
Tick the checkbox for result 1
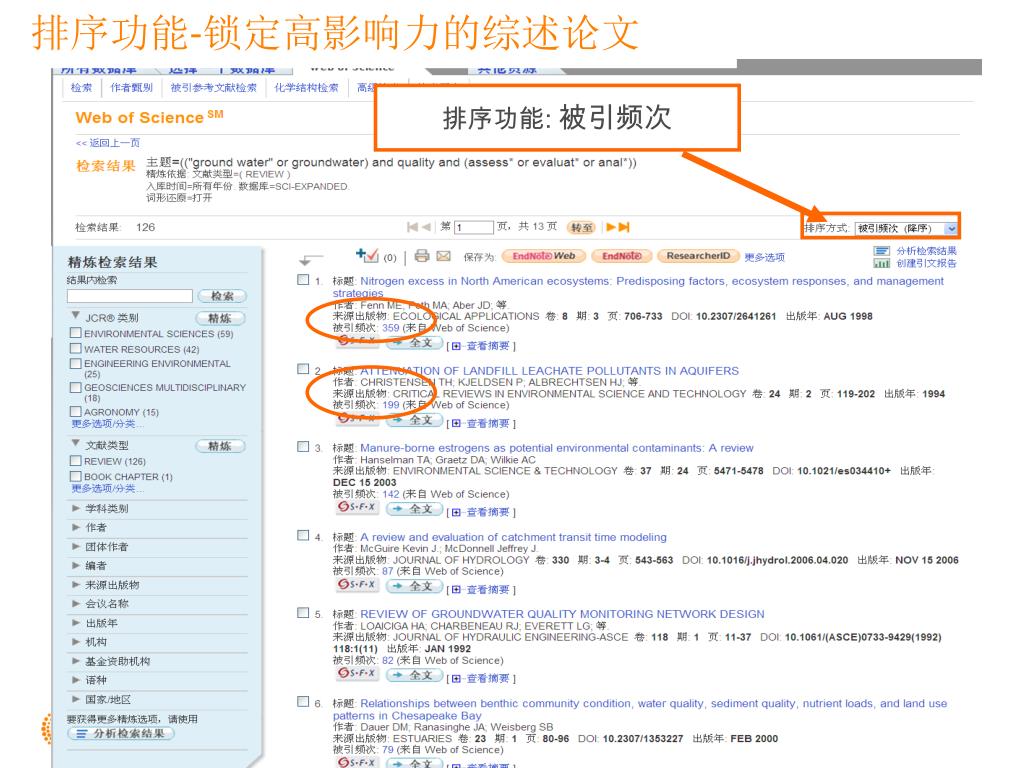pyautogui.click(x=303, y=280)
